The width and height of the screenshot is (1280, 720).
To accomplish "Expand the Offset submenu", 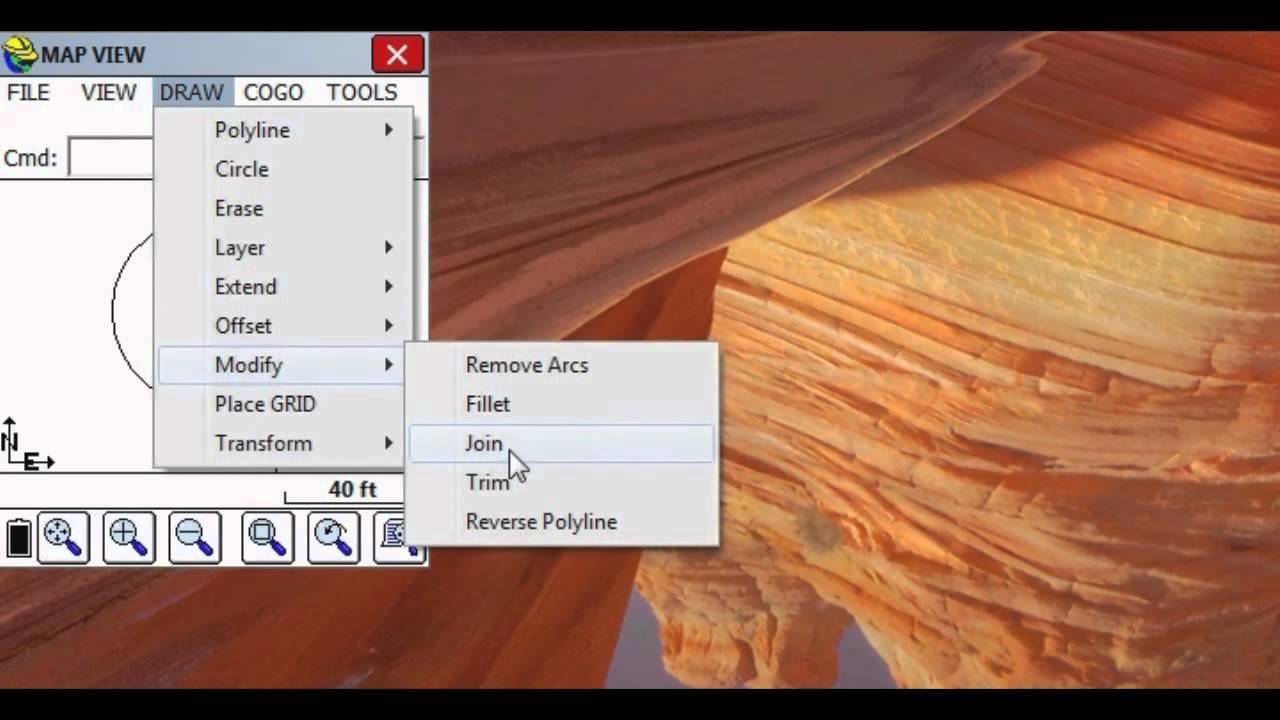I will click(x=283, y=325).
